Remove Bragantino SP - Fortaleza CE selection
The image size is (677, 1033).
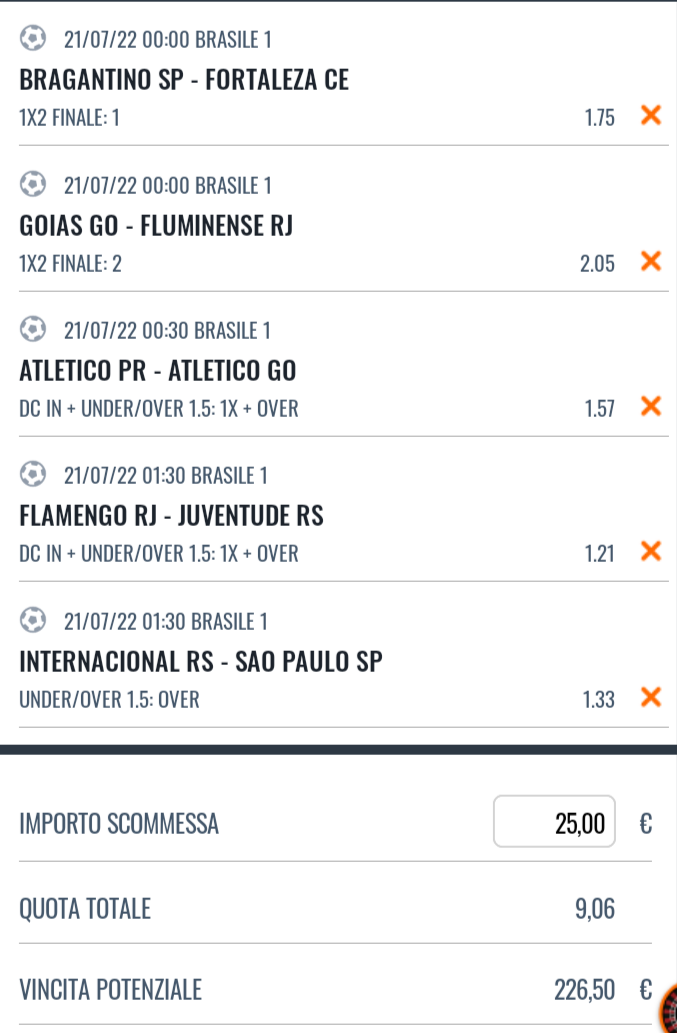pos(651,115)
